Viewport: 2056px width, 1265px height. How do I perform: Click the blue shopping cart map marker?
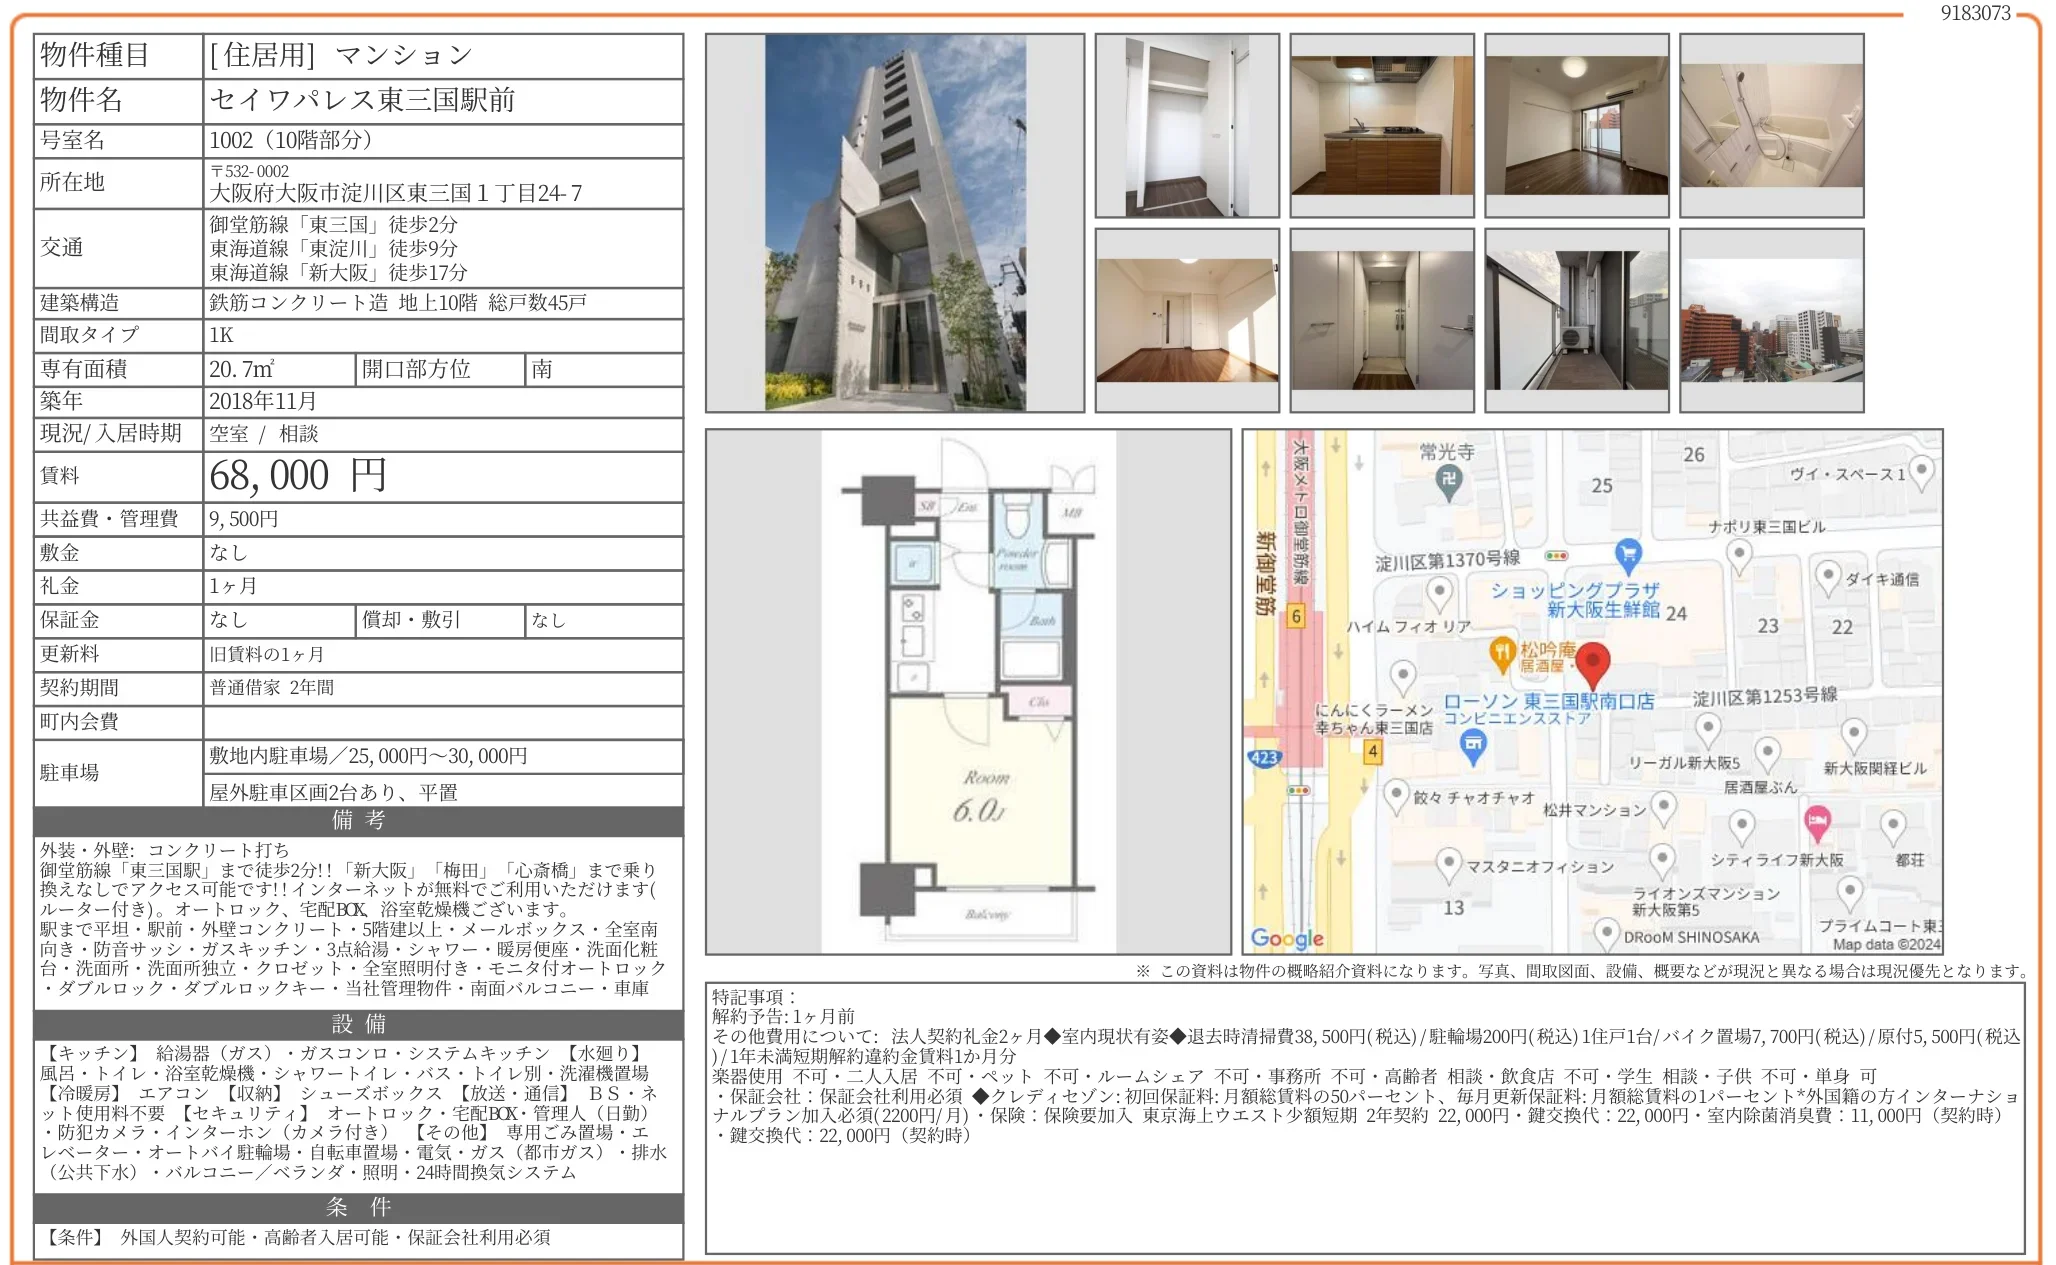[x=1627, y=552]
